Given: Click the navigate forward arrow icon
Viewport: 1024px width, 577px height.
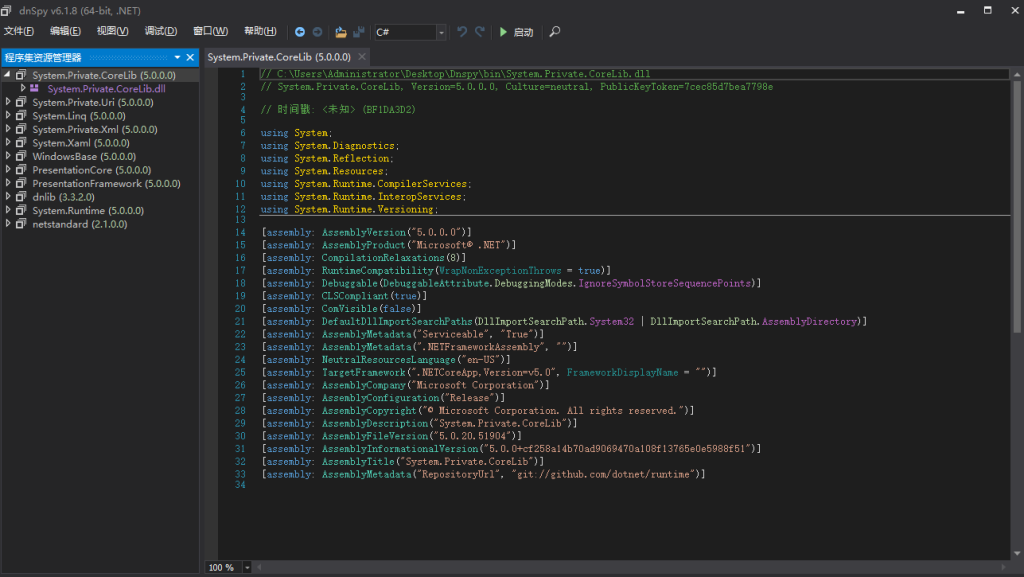Looking at the screenshot, I should pos(317,32).
